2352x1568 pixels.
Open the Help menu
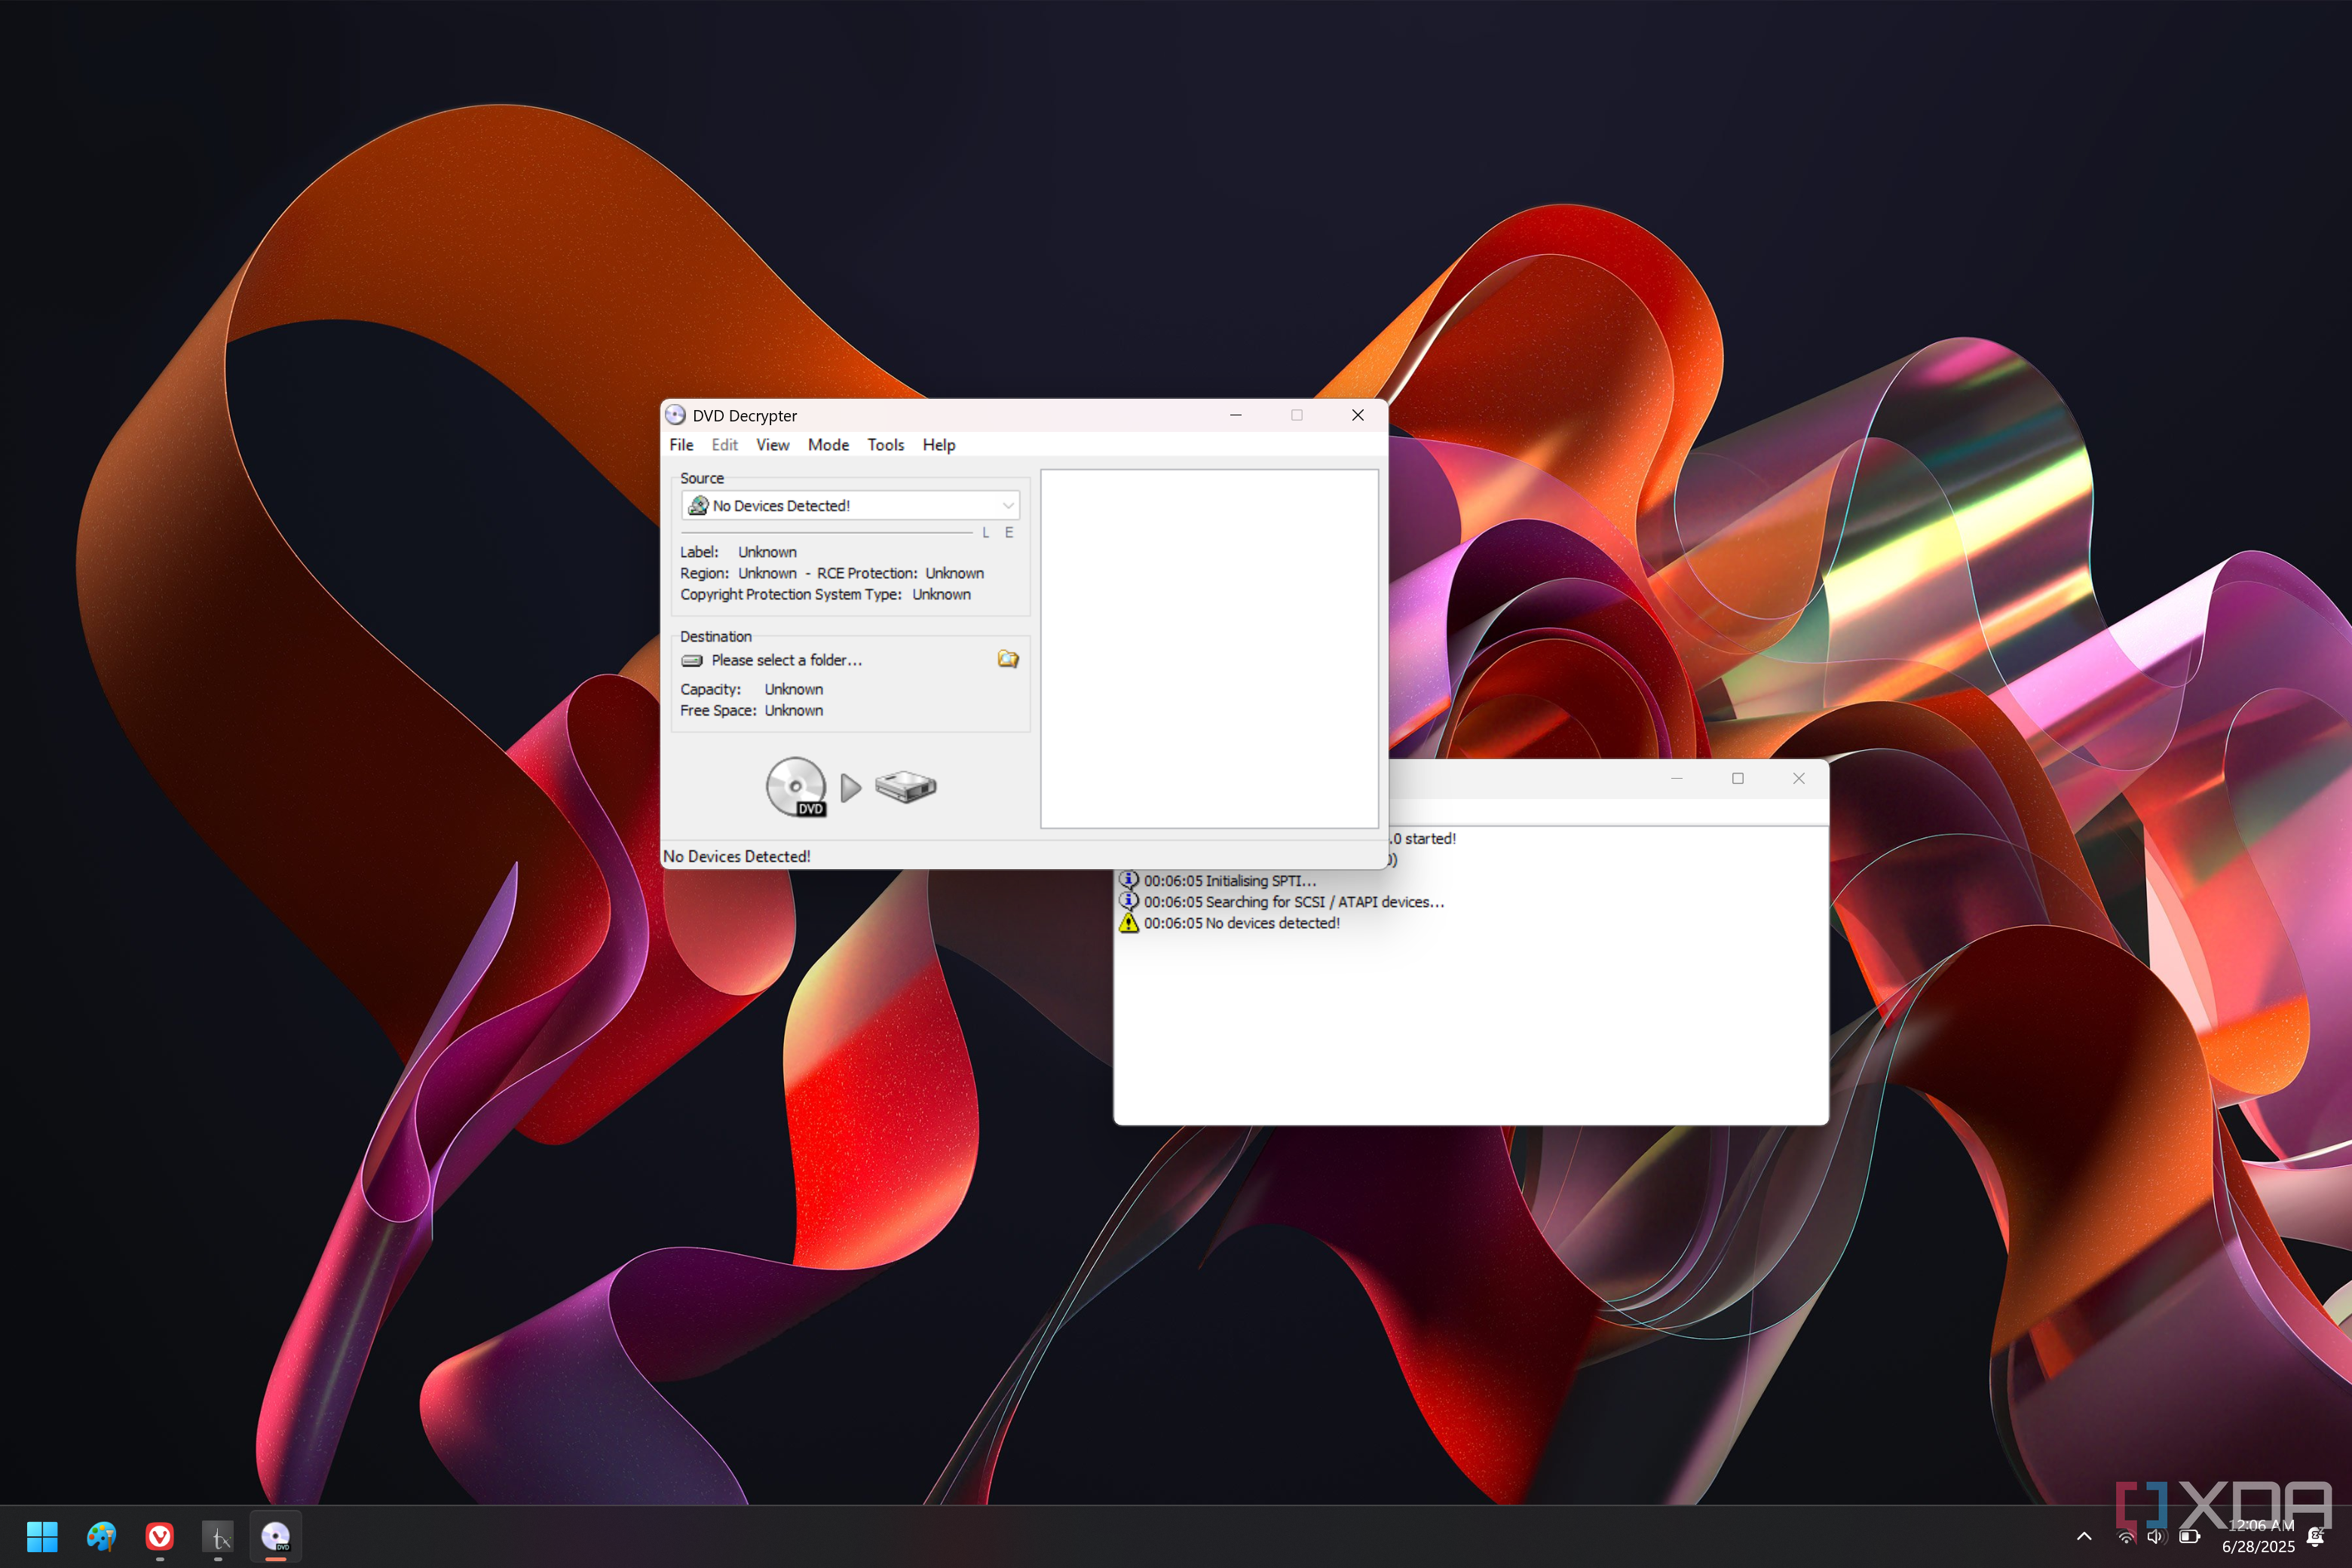point(938,445)
